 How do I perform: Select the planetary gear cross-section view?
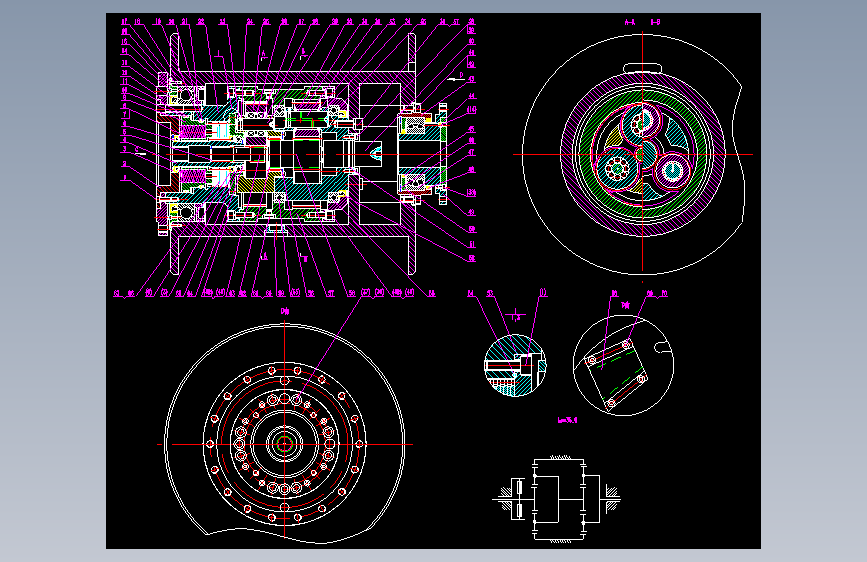(x=634, y=154)
